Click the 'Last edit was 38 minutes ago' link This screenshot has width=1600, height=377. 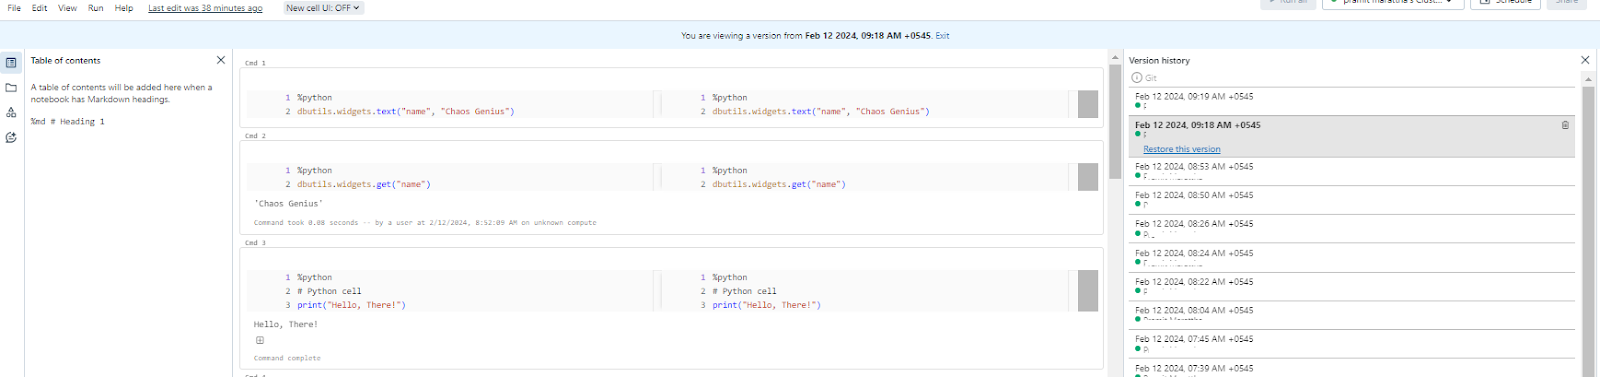coord(205,8)
